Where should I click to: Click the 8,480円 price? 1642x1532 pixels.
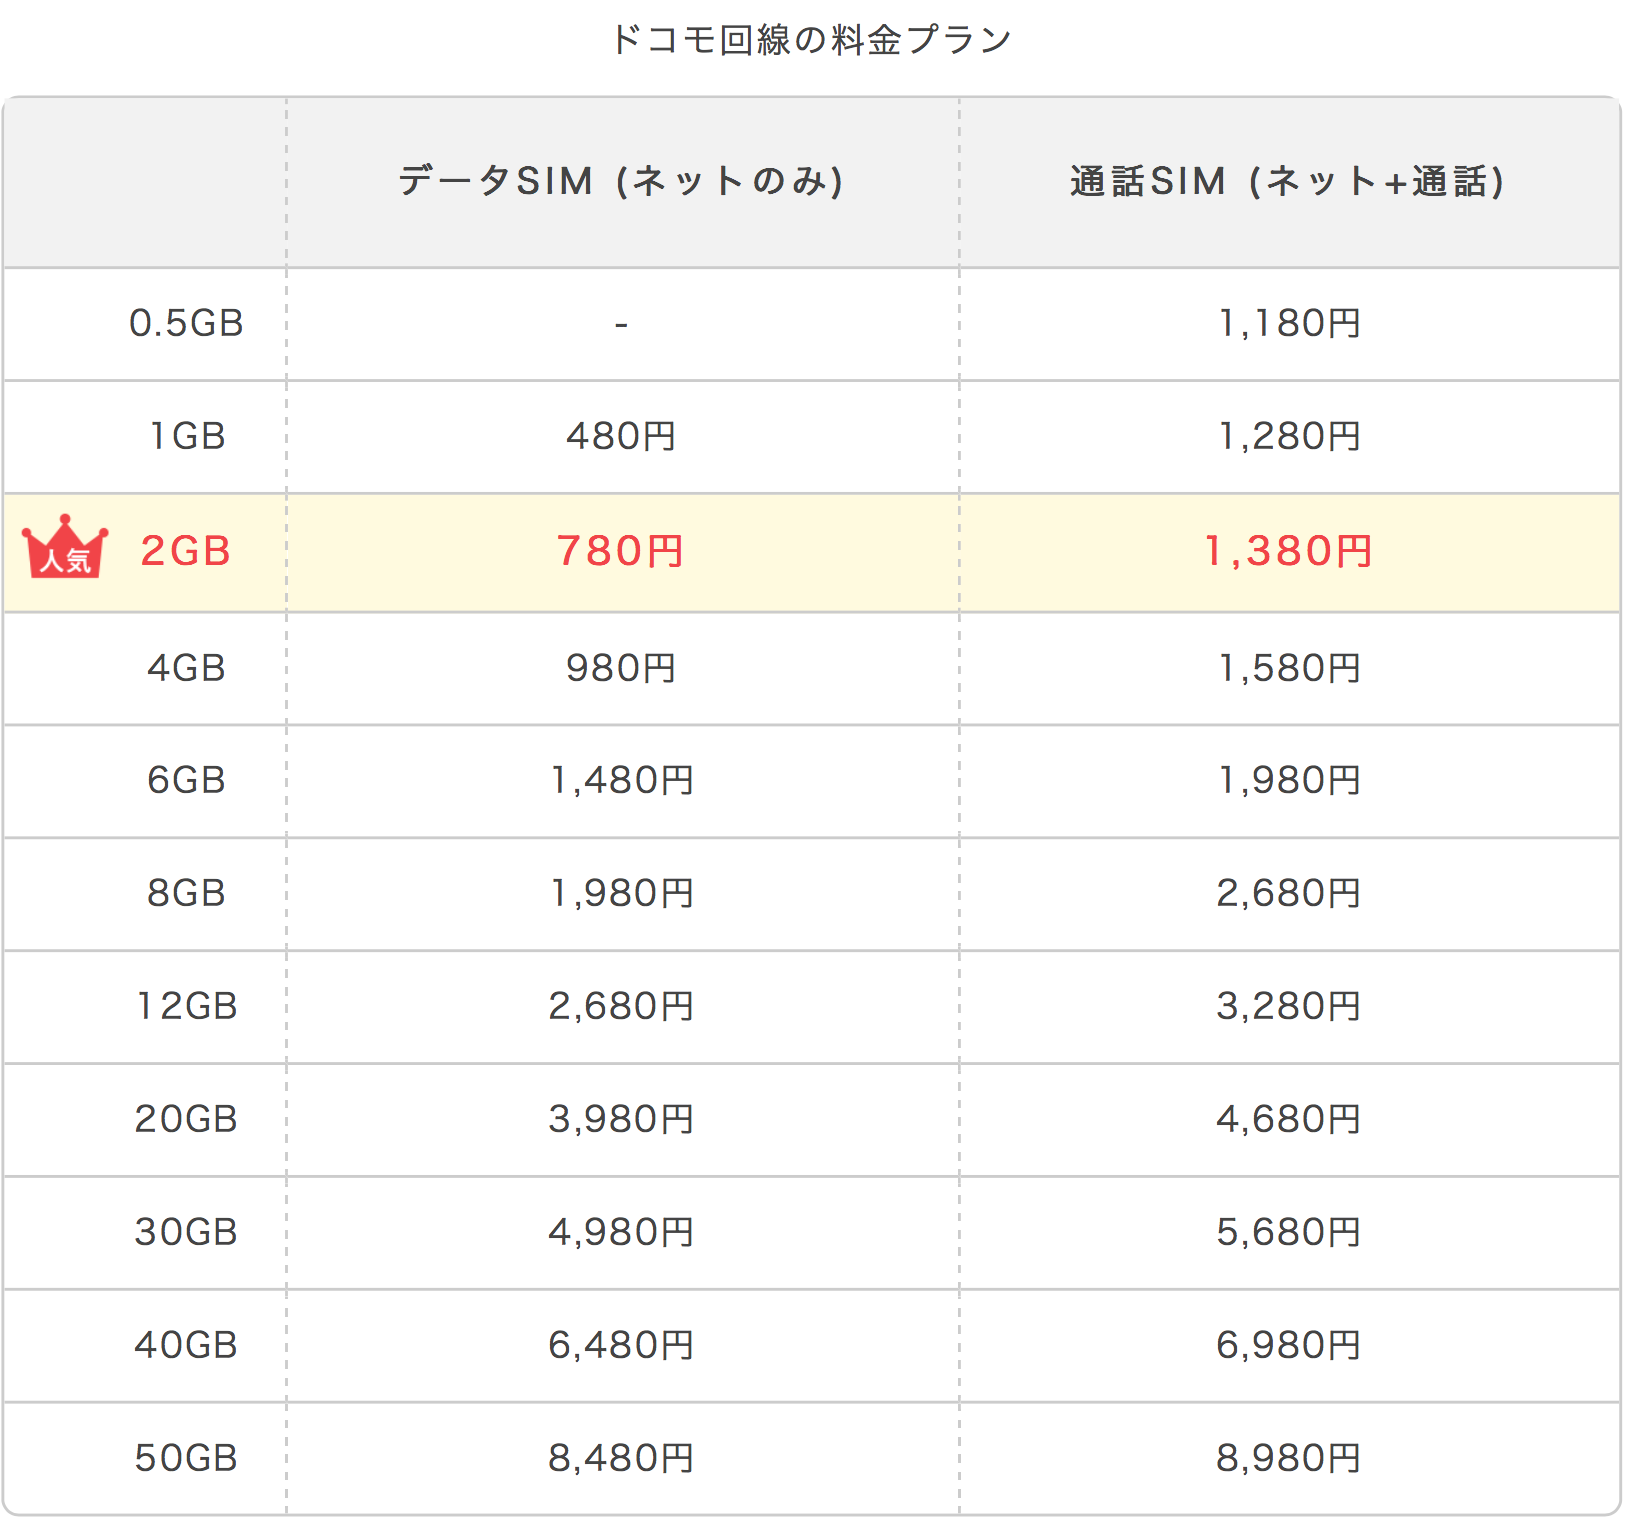(x=621, y=1458)
